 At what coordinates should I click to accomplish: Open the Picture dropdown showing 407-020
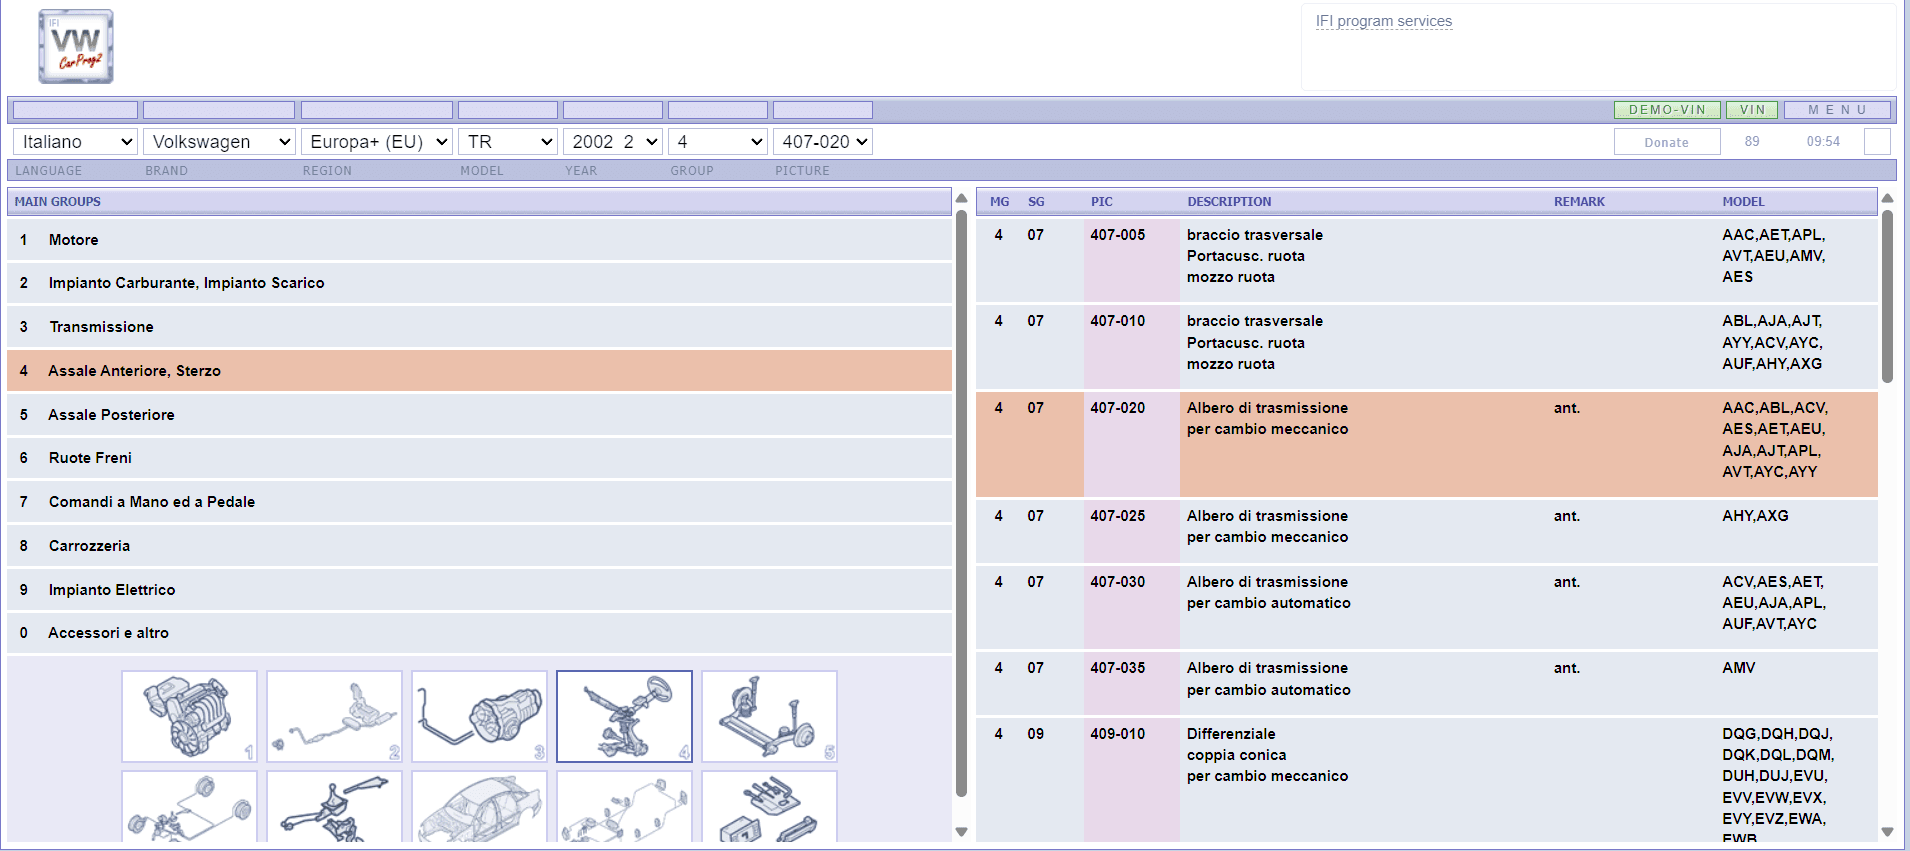click(x=823, y=142)
